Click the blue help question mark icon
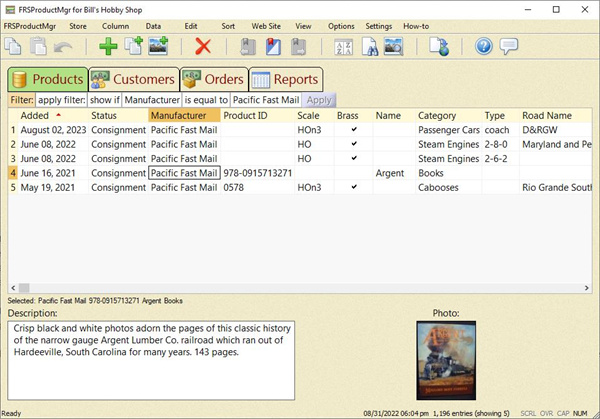This screenshot has width=600, height=419. coord(484,46)
